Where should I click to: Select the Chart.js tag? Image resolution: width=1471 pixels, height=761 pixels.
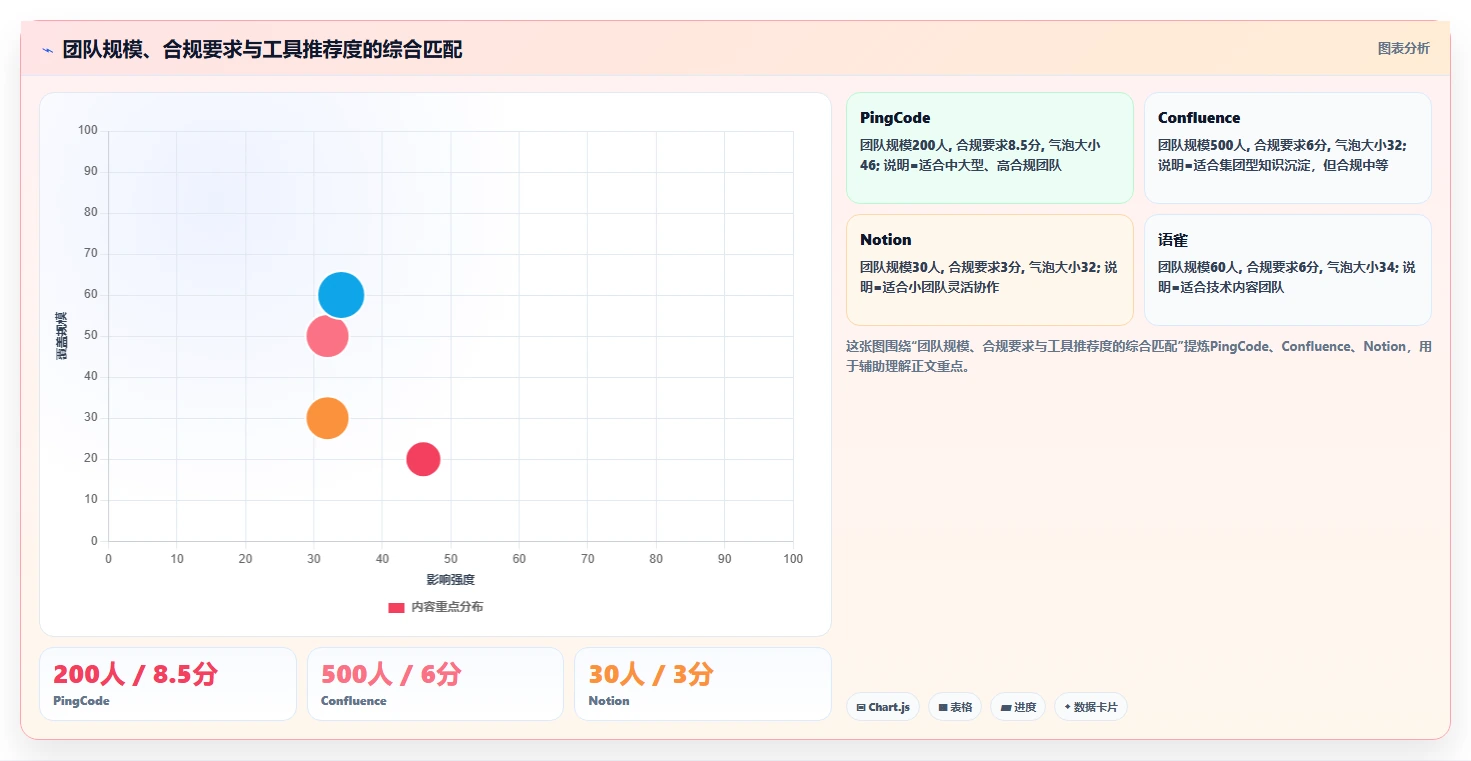(882, 707)
